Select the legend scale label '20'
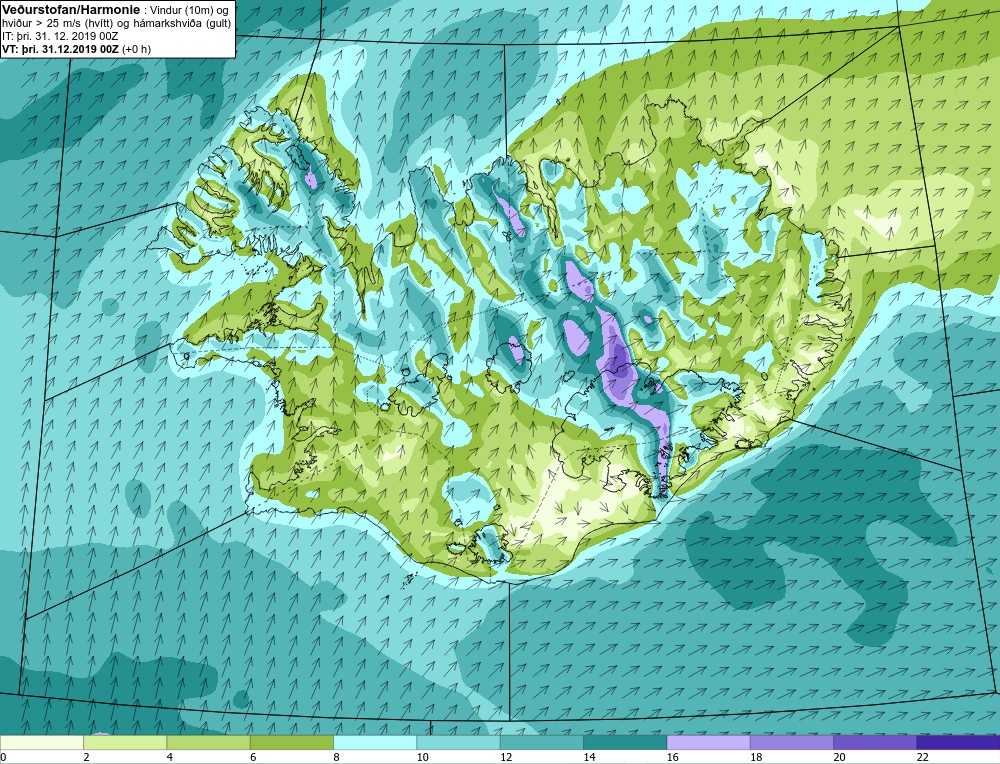Viewport: 1000px width, 764px height. click(839, 758)
